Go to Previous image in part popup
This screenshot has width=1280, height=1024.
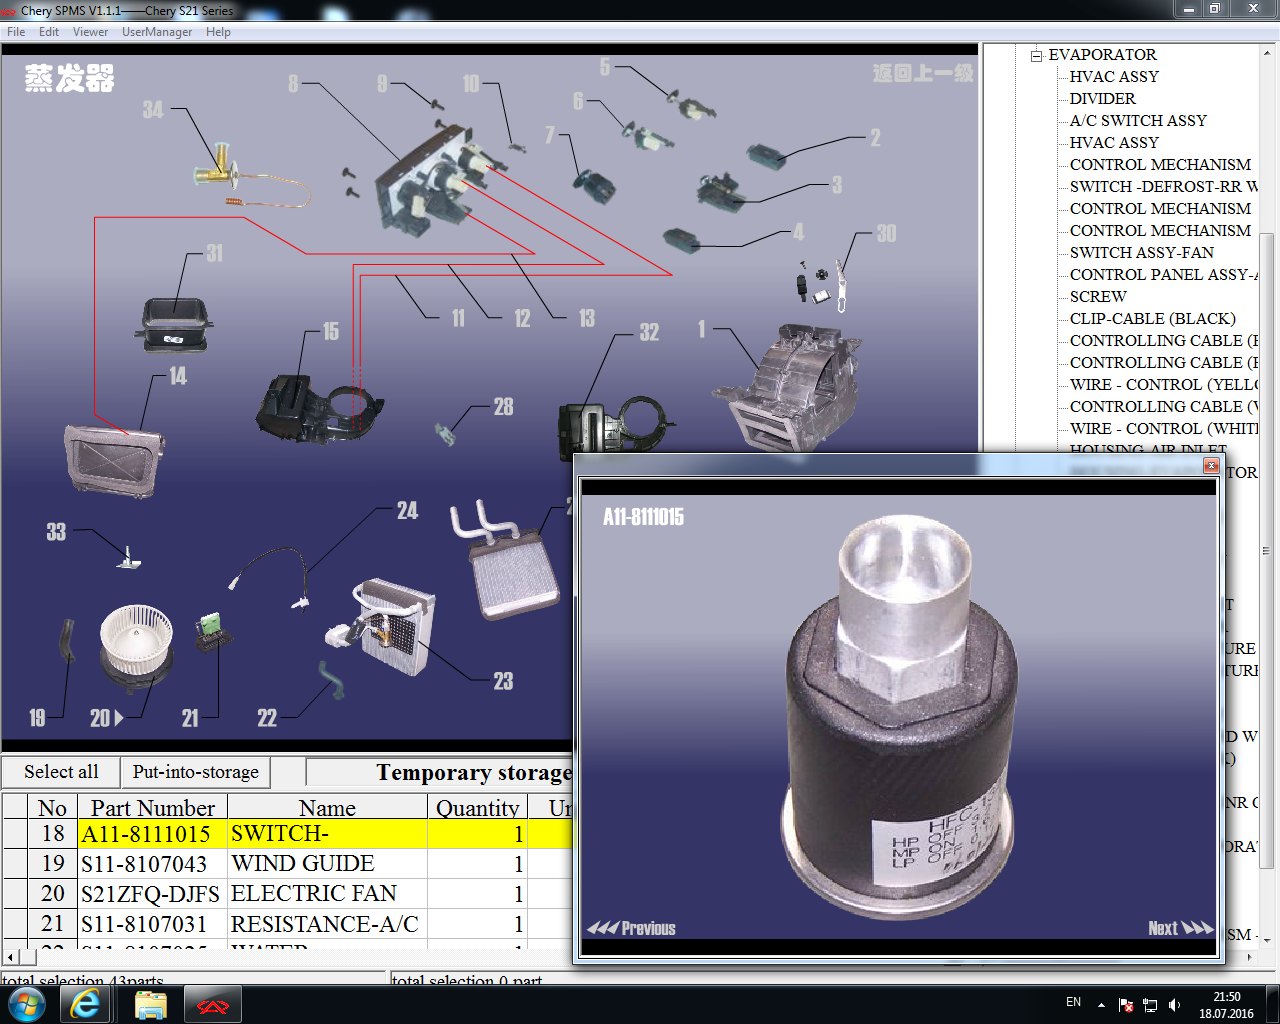coord(631,928)
